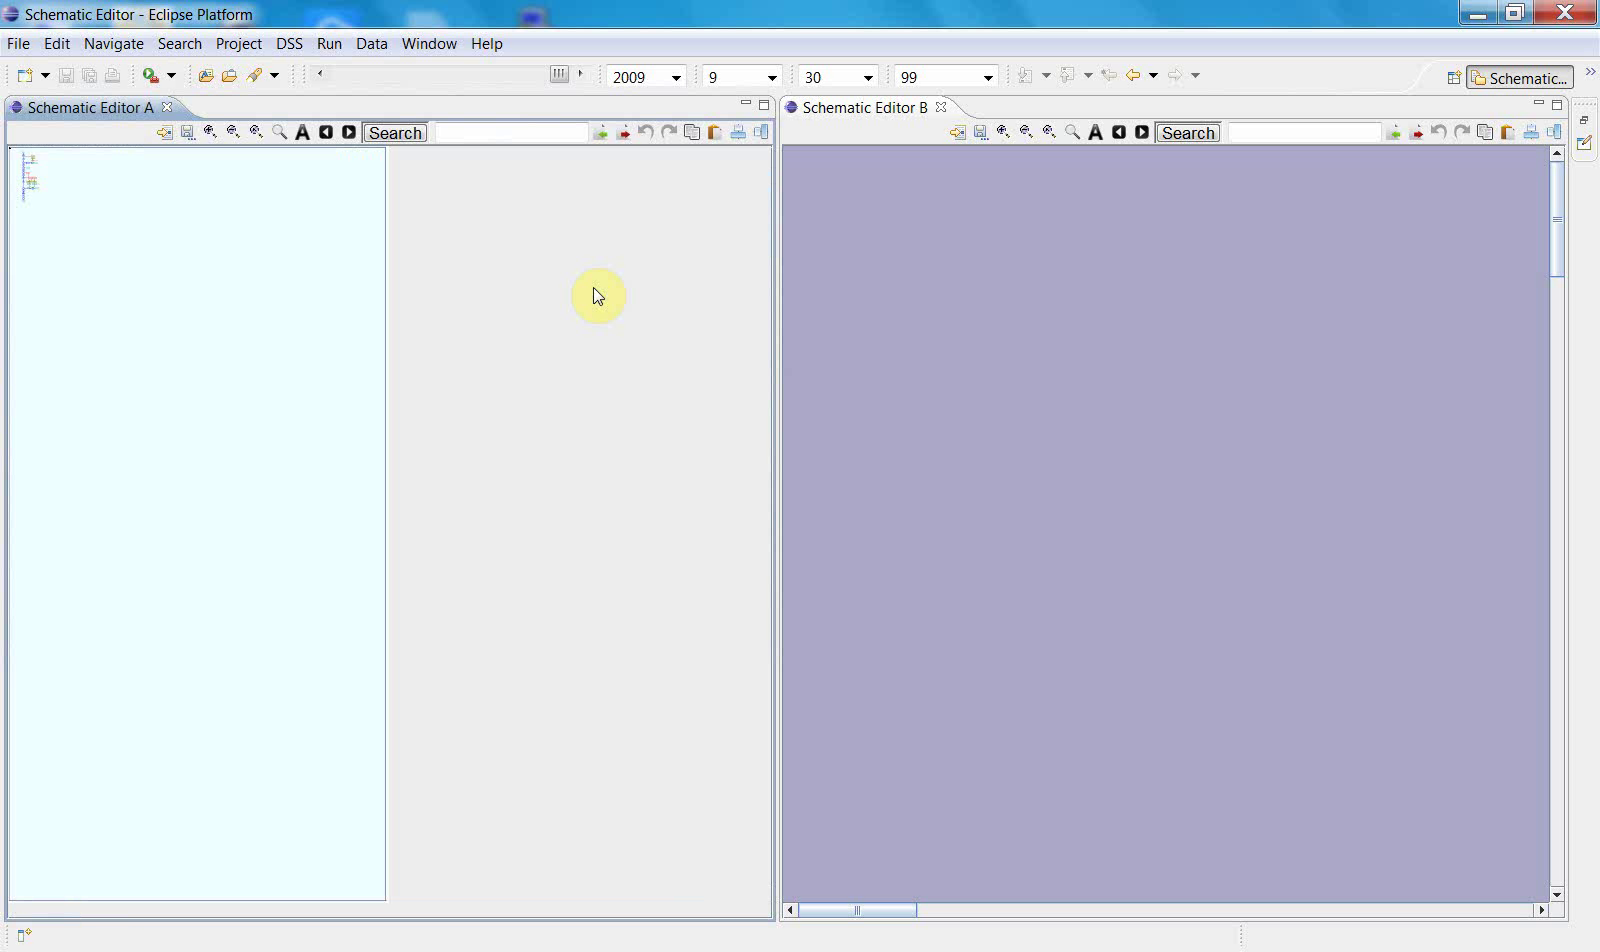1600x952 pixels.
Task: Click the previous black arrow in Editor A
Action: 326,133
